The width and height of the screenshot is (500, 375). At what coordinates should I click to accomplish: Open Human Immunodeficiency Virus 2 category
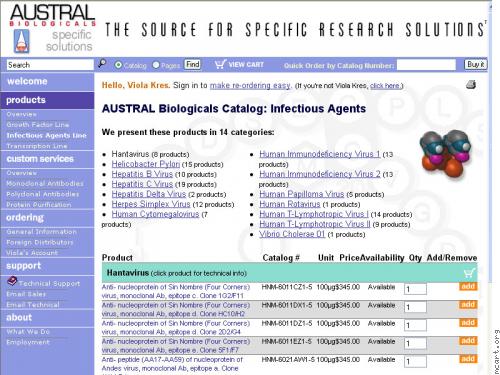(320, 174)
